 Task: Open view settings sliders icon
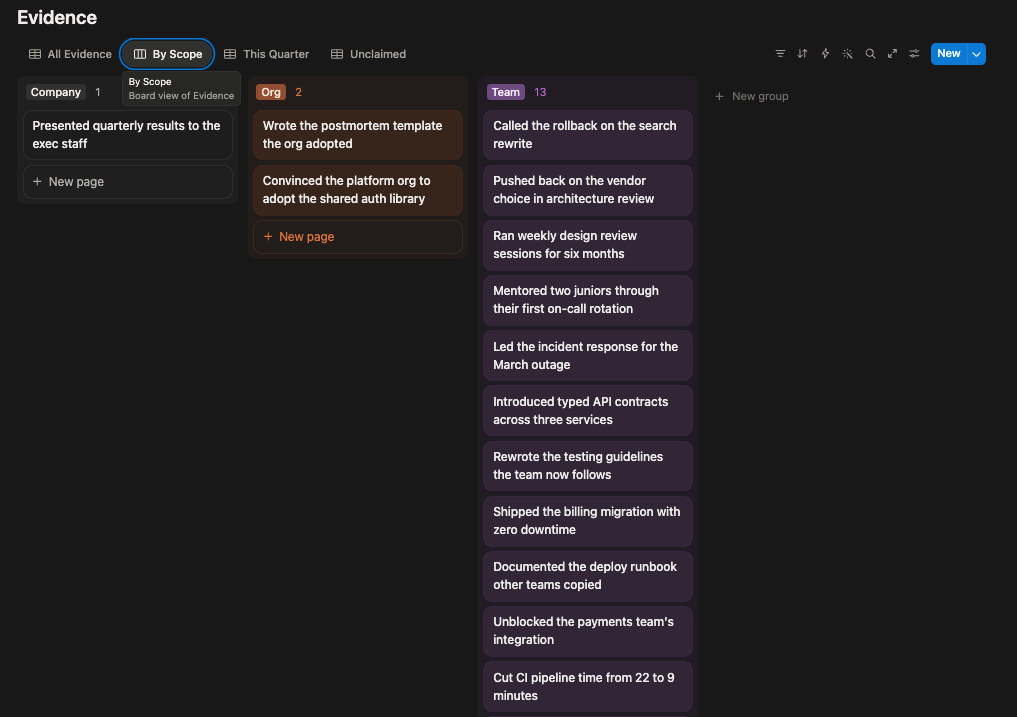(x=915, y=54)
